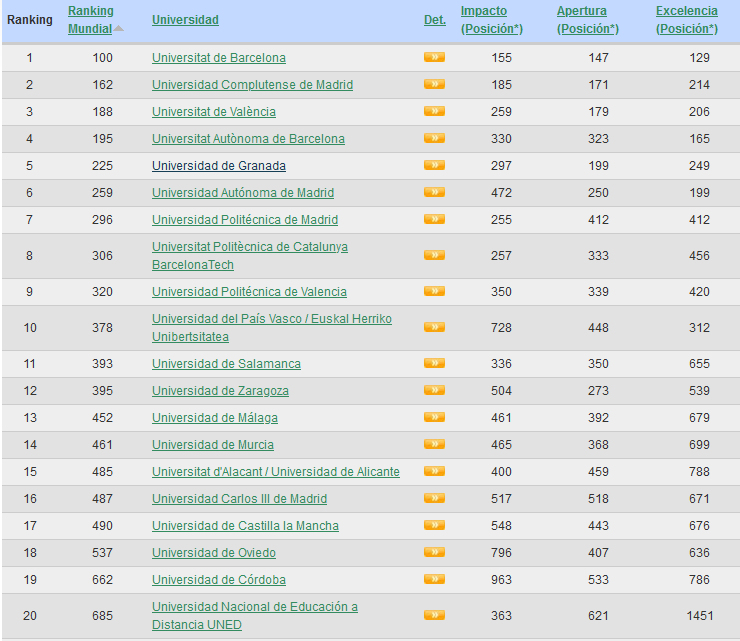Sort by Excelencia (Posición*) header
The image size is (740, 641).
pyautogui.click(x=687, y=20)
